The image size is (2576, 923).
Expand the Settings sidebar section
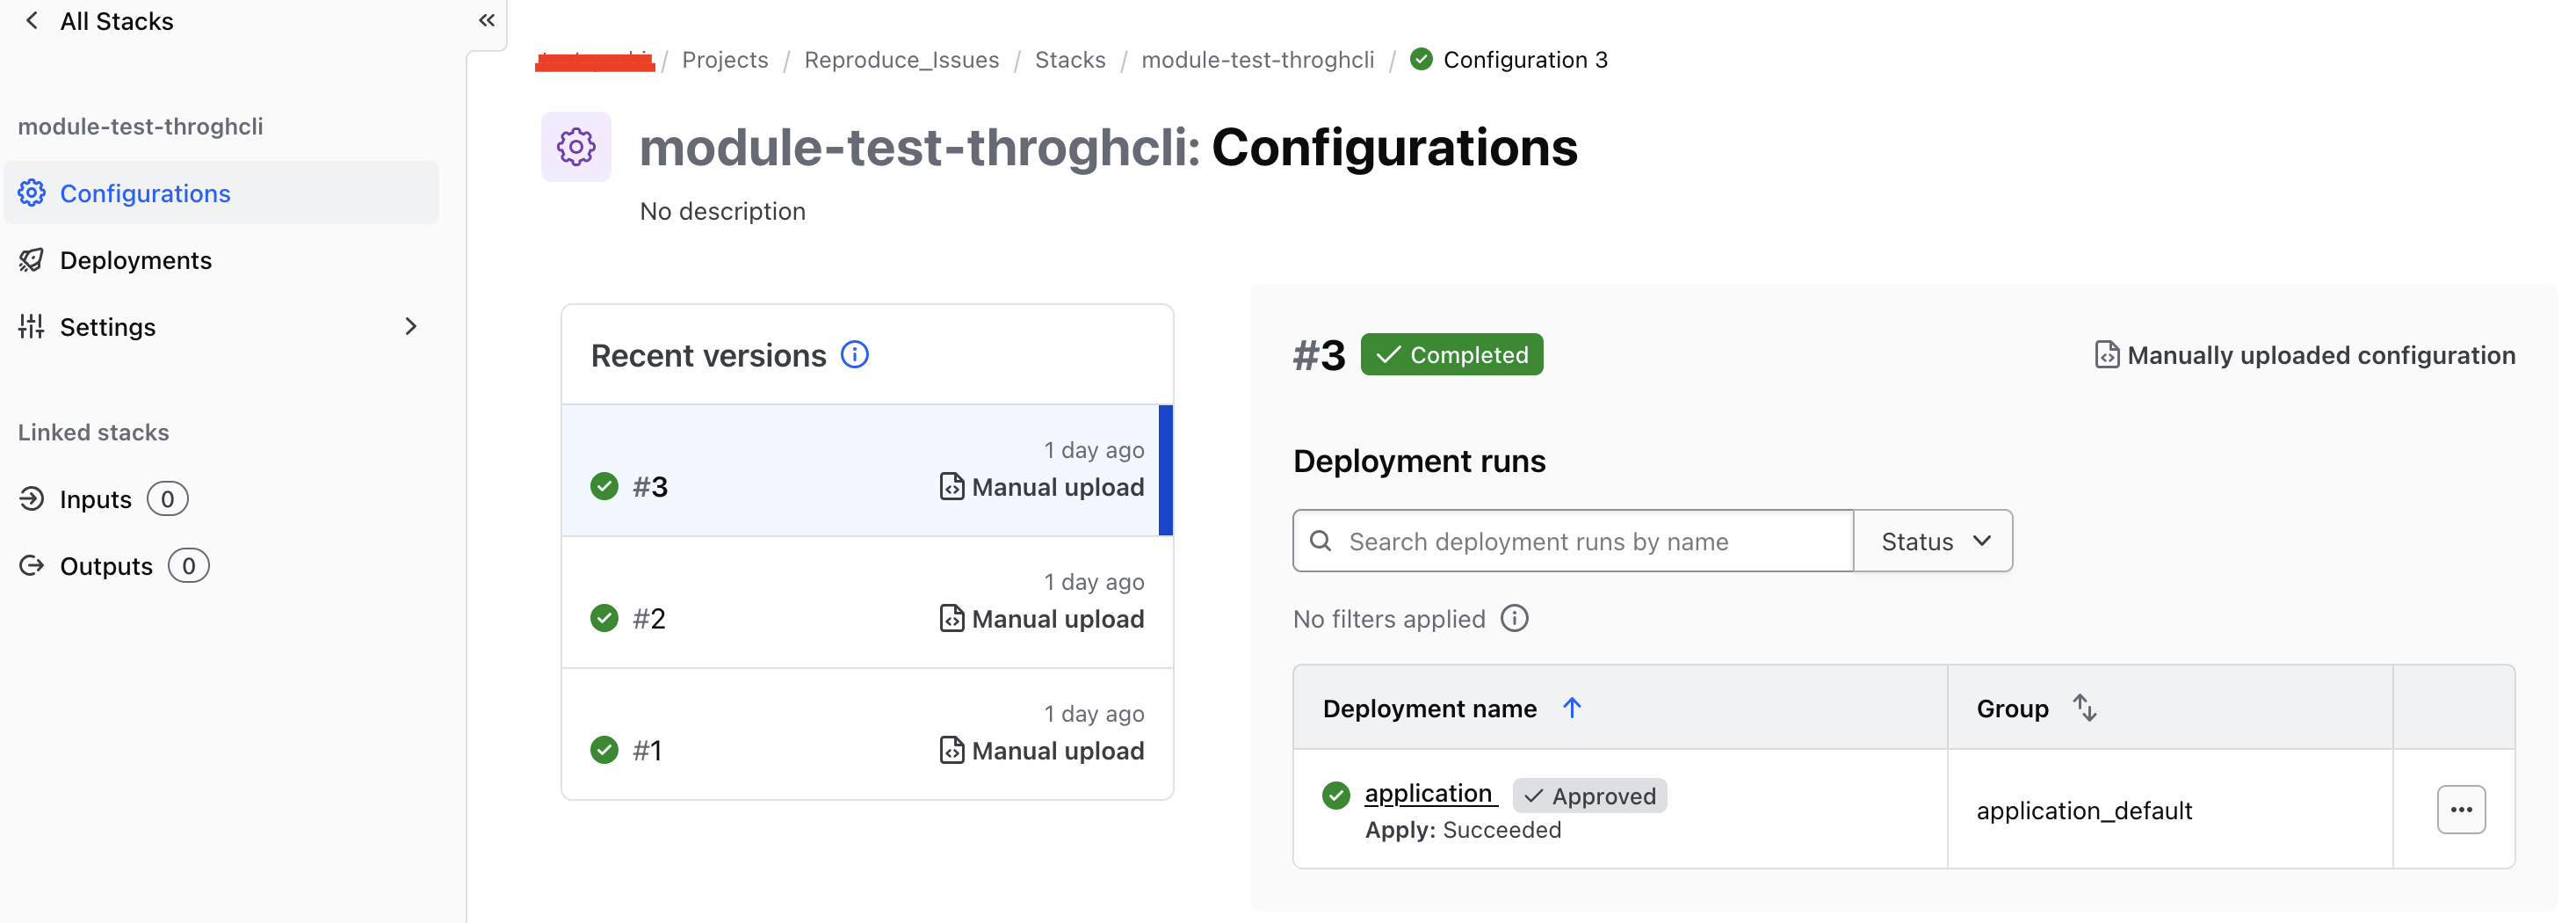[x=410, y=327]
